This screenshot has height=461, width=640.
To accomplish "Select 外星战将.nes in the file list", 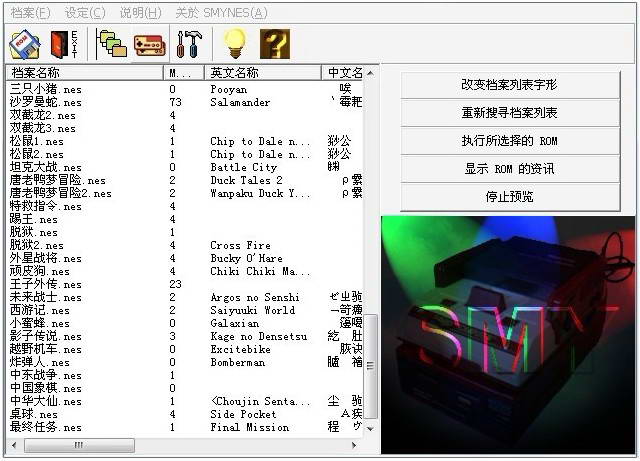I will pyautogui.click(x=46, y=258).
